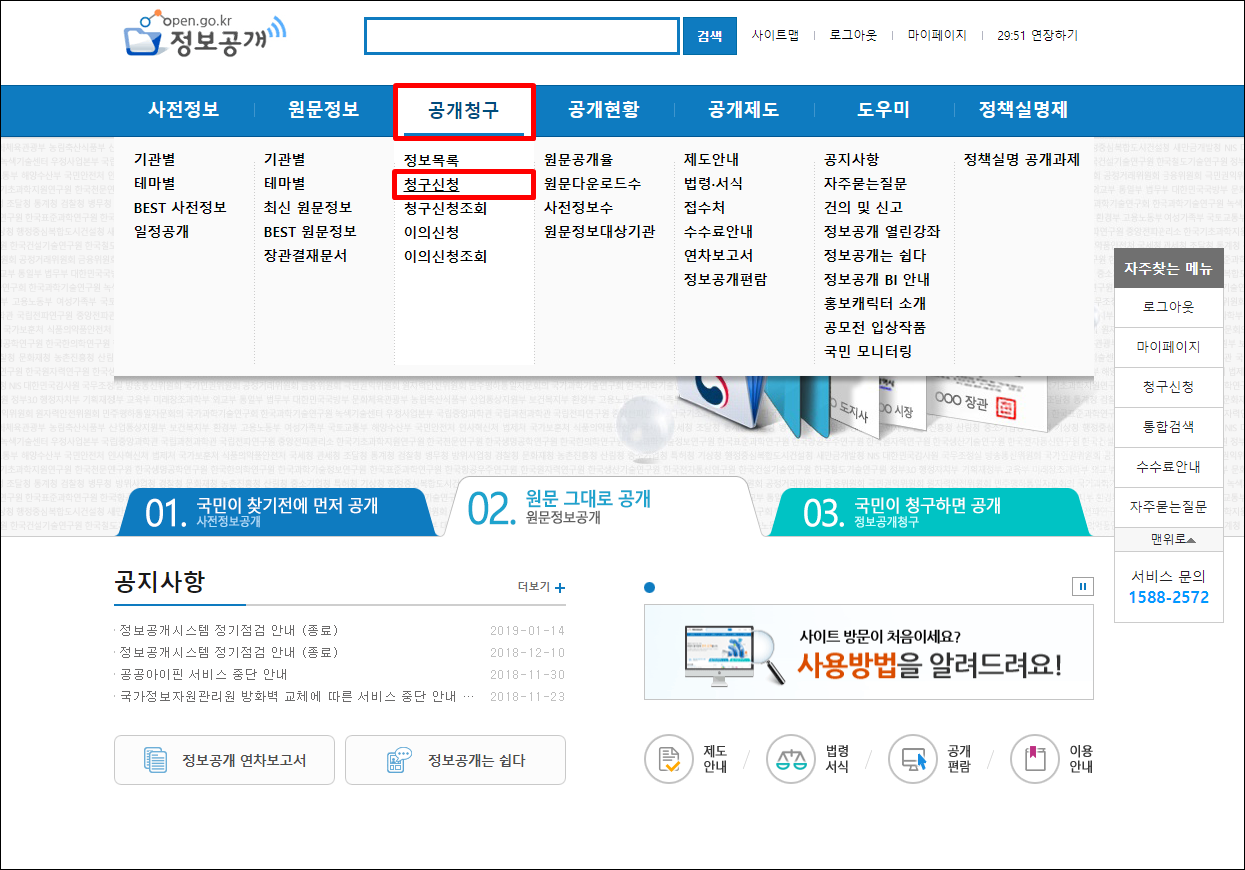This screenshot has width=1245, height=870.
Task: Click the 이용안내 book icon
Action: [x=1031, y=759]
